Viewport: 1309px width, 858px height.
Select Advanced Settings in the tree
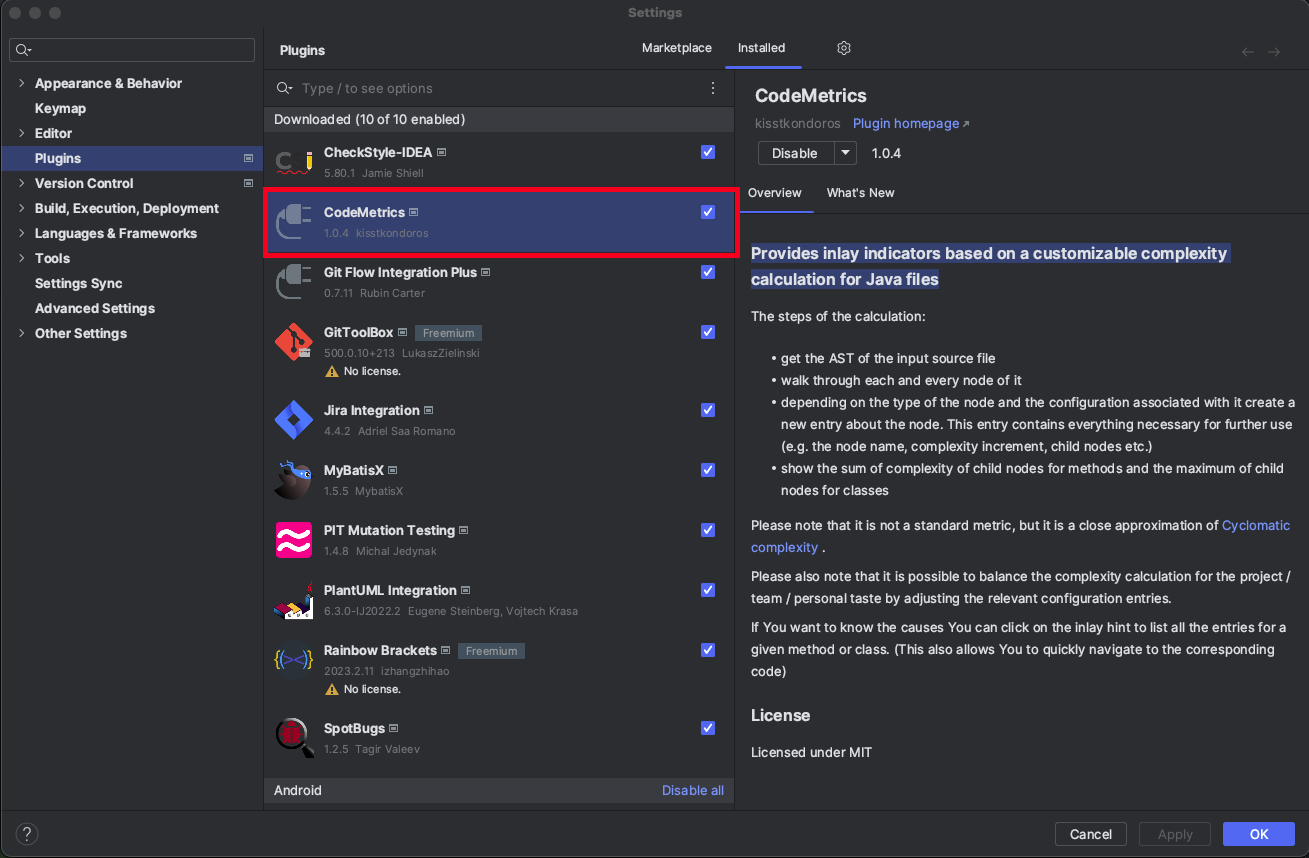[x=95, y=308]
